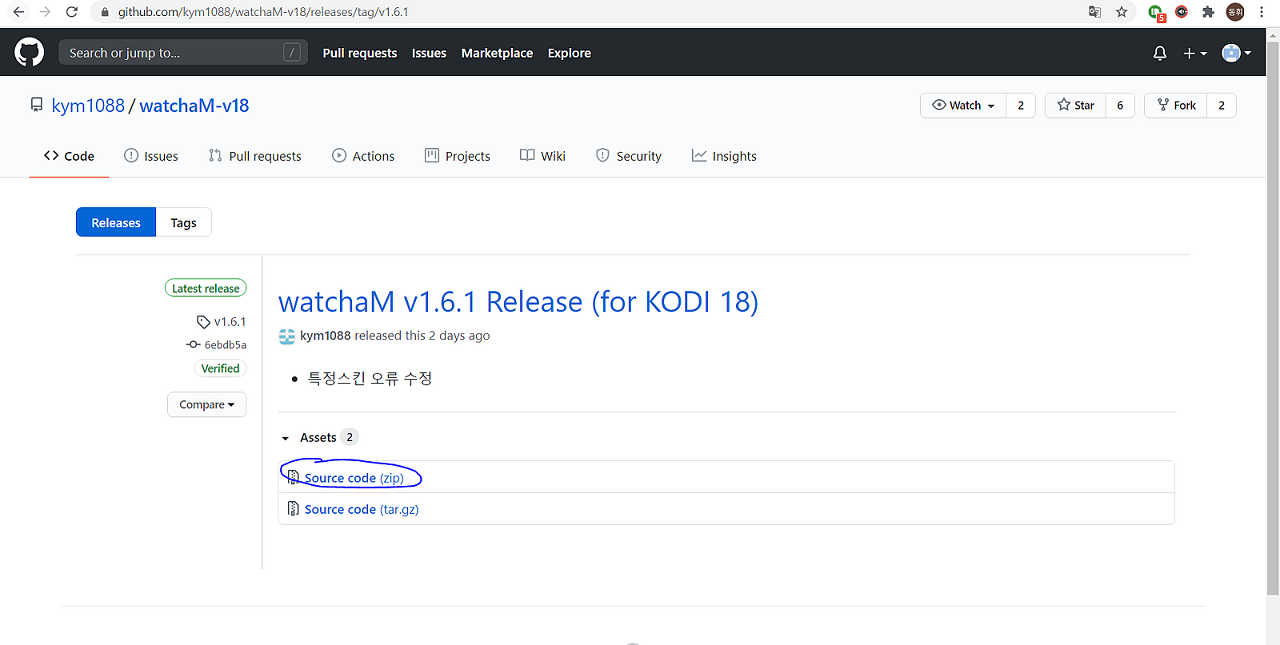
Task: Reload the page with refresh icon
Action: (x=72, y=12)
